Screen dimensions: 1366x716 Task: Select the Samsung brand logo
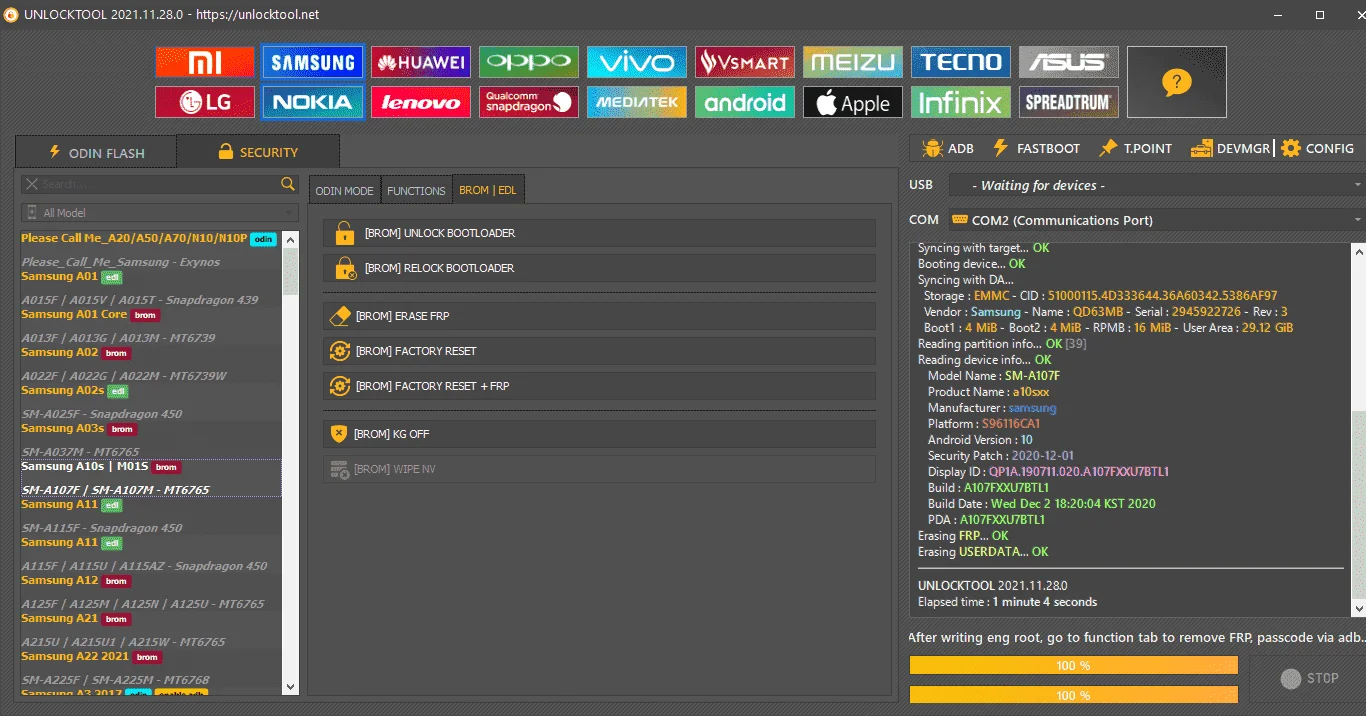point(313,62)
